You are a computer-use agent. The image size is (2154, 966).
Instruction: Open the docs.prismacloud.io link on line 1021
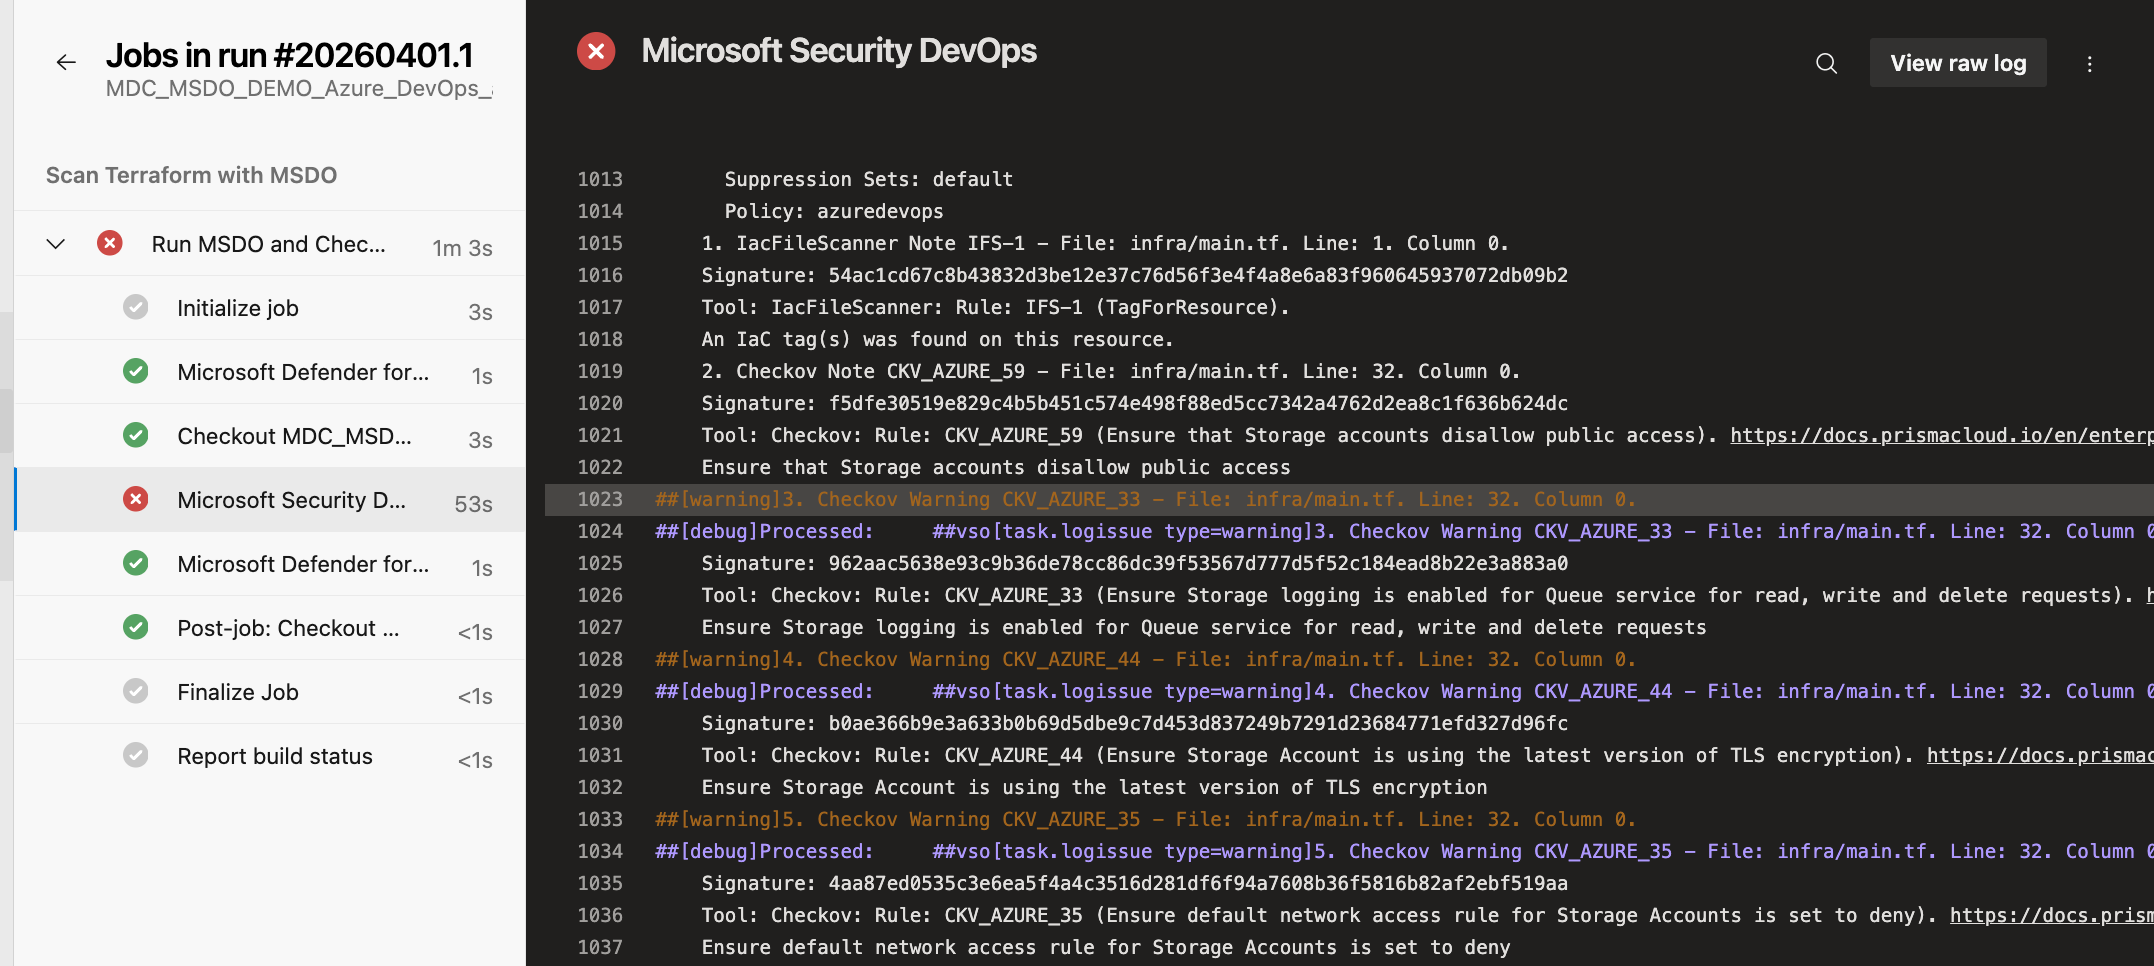[1941, 435]
